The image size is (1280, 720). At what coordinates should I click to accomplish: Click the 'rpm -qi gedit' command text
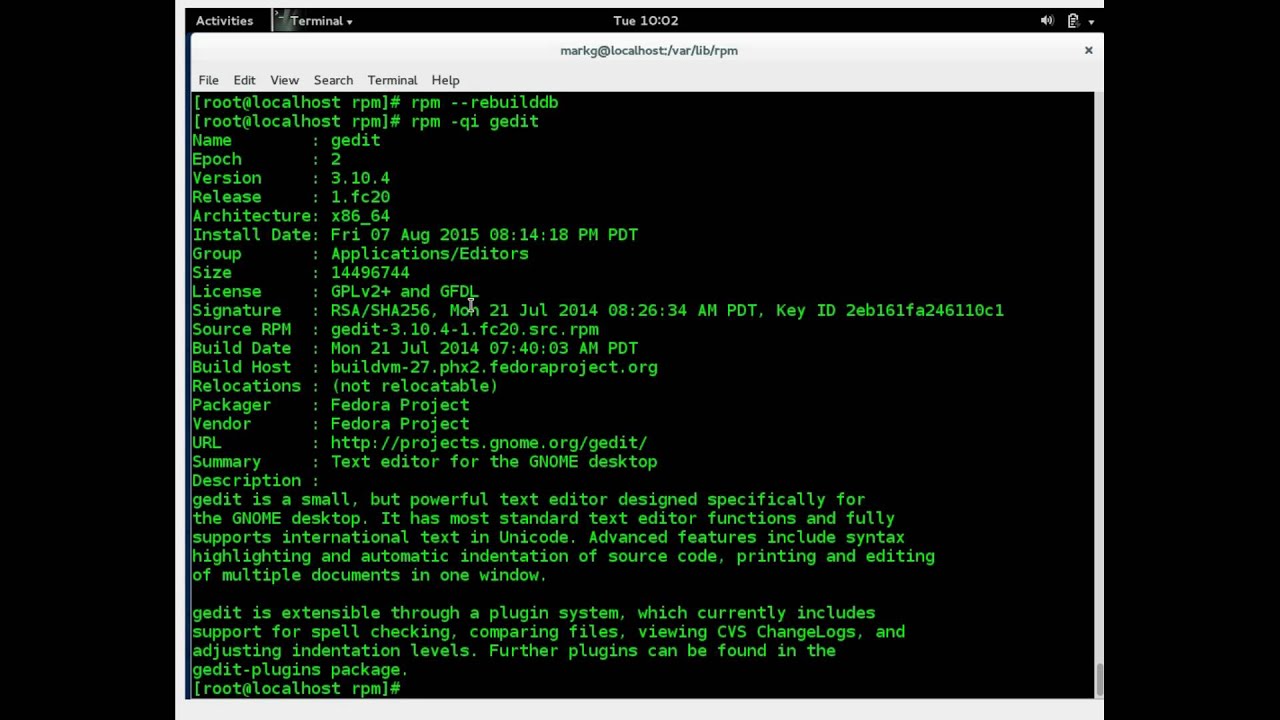click(x=474, y=121)
